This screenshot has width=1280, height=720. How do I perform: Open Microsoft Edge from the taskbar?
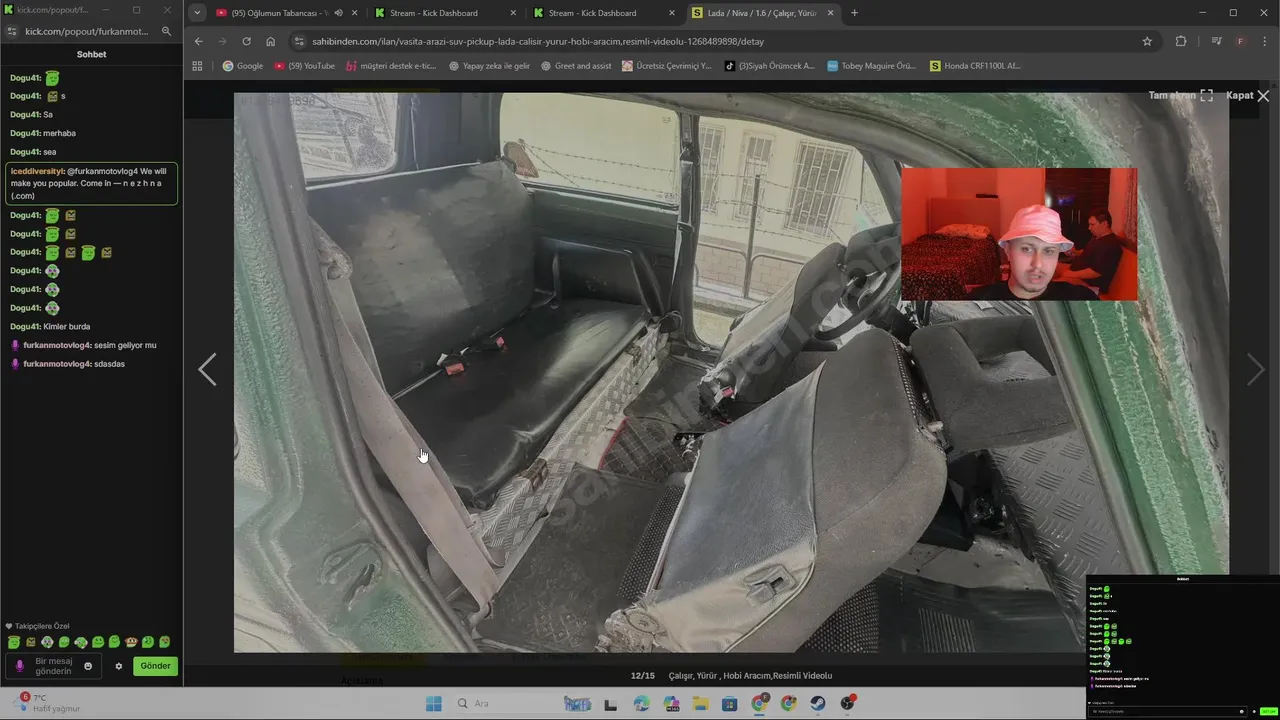tap(641, 704)
